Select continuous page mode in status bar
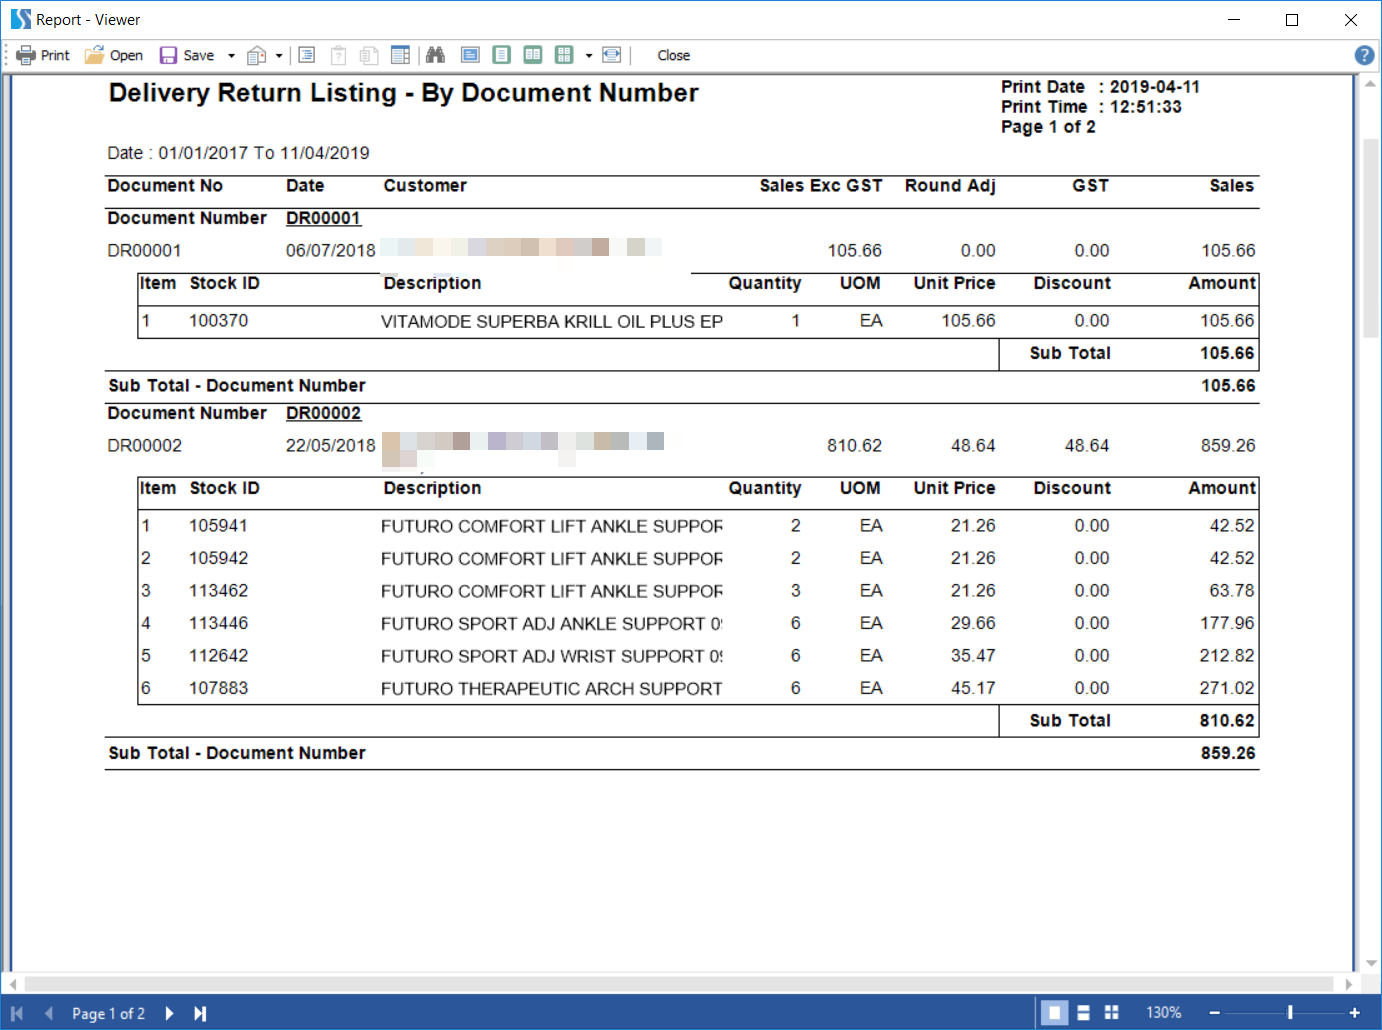 point(1083,1013)
